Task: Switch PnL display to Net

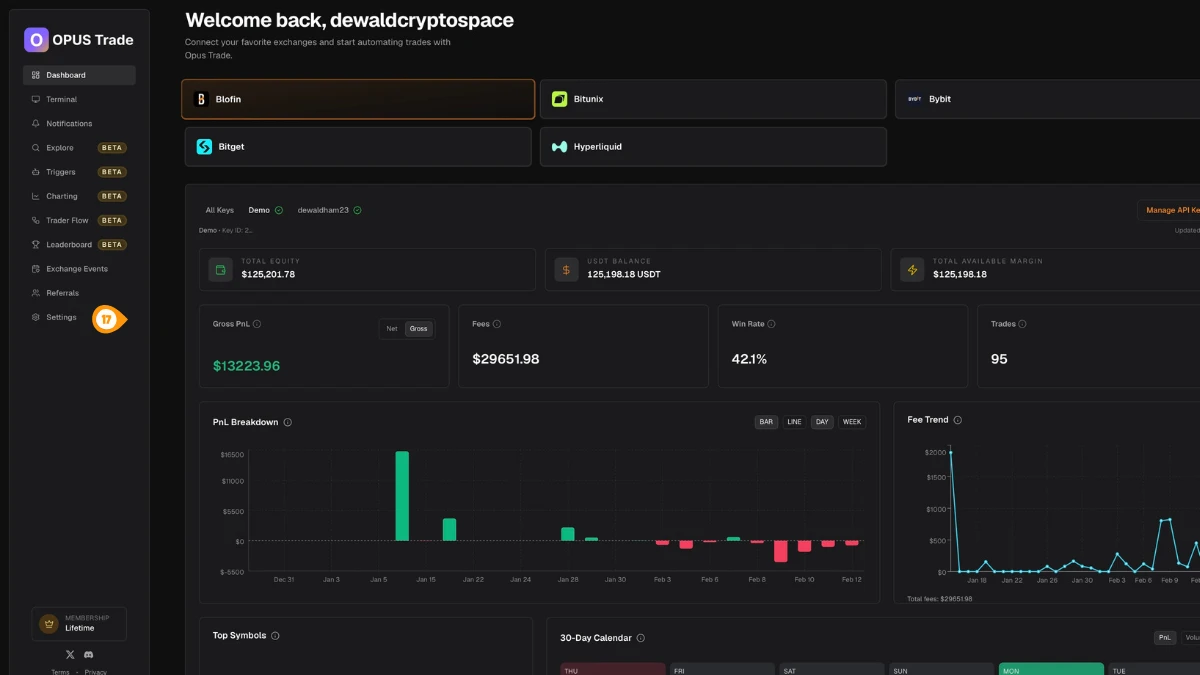Action: (392, 329)
